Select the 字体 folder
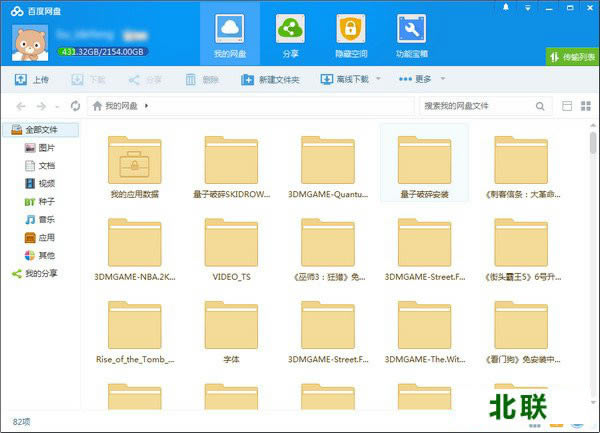The image size is (600, 433). click(231, 332)
